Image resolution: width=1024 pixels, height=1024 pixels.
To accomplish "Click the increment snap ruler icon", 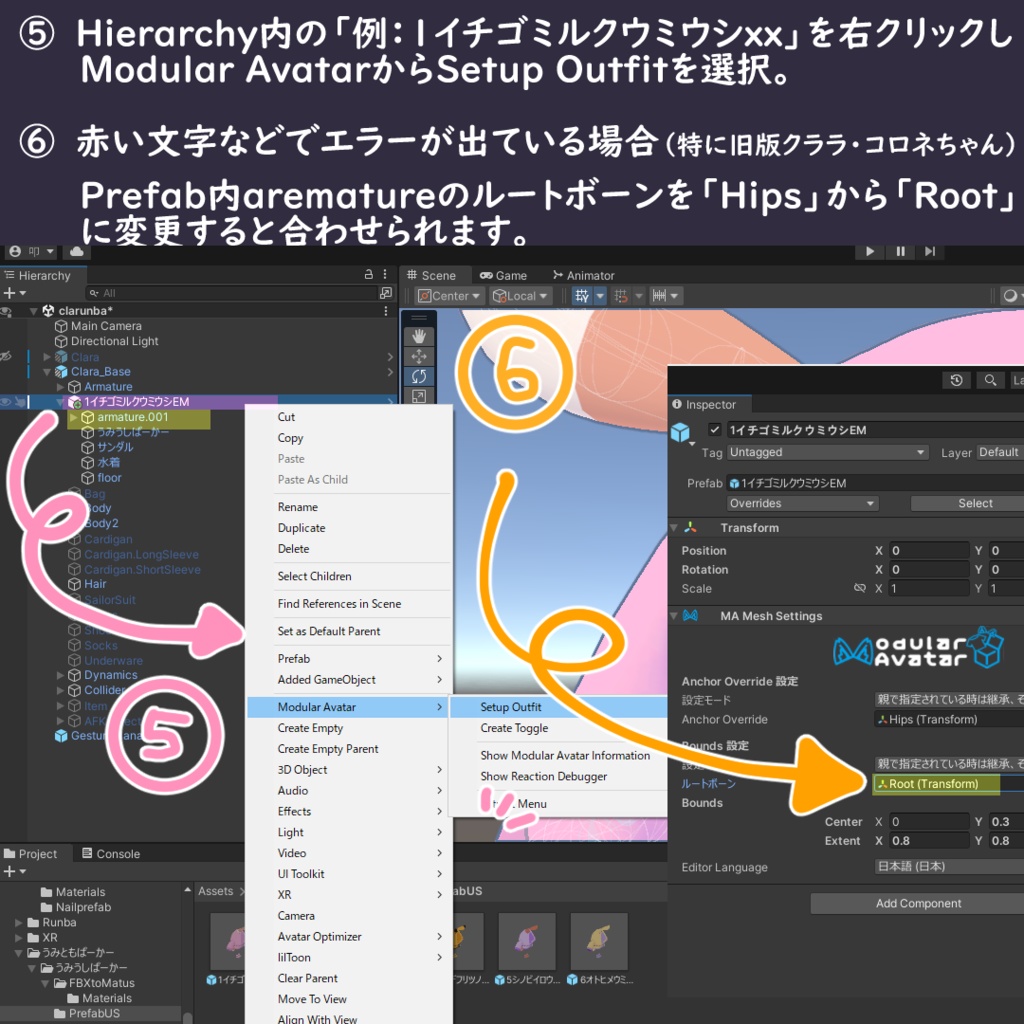I will (660, 296).
